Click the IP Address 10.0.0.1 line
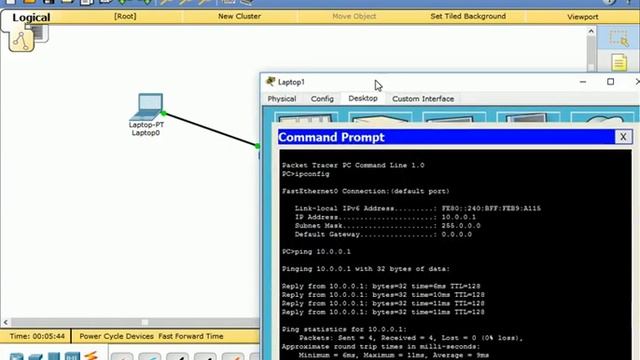Screen dimensions: 640x360 (x=385, y=217)
